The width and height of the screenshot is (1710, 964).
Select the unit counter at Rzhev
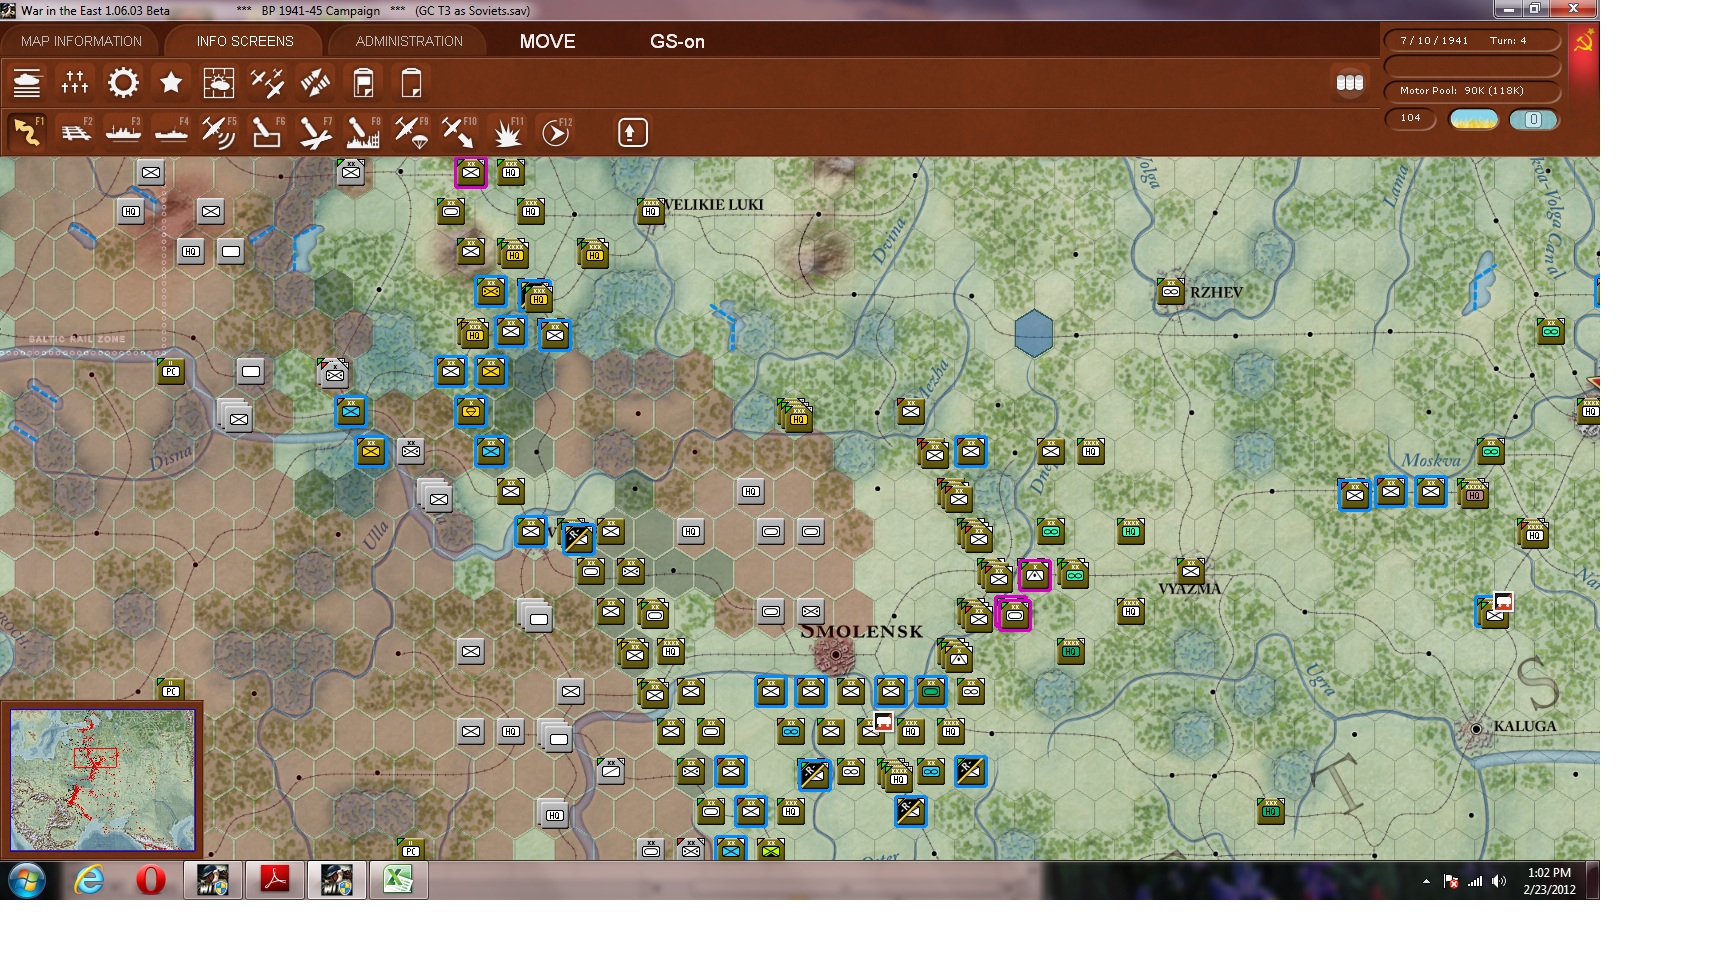tap(1170, 292)
